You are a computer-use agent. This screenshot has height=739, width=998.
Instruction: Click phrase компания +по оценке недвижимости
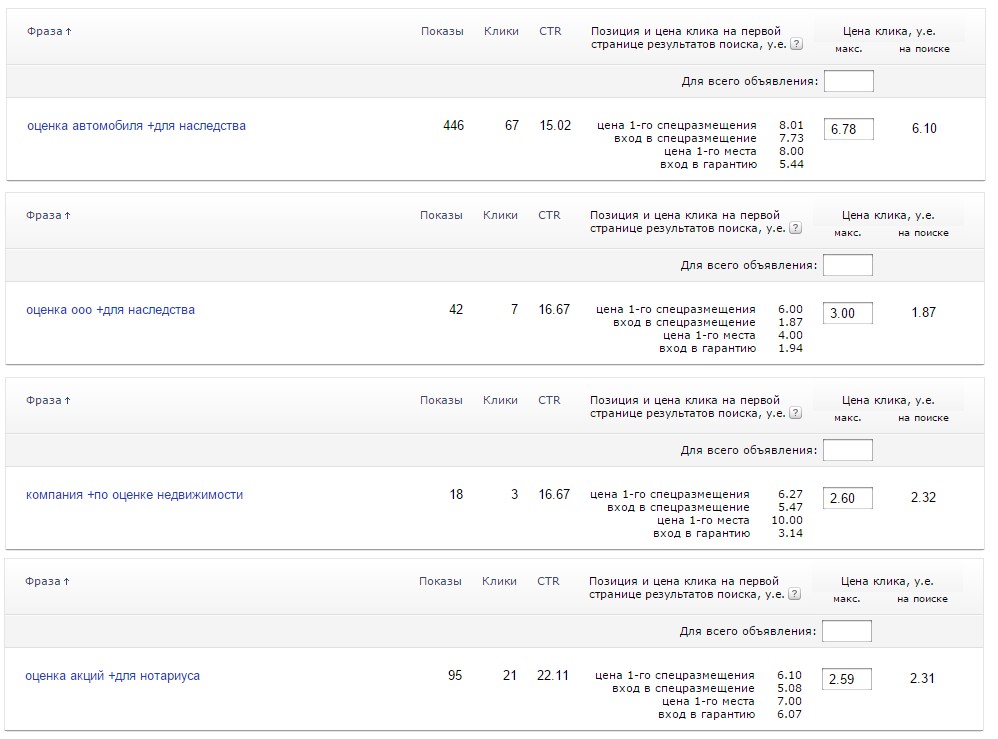click(x=134, y=495)
